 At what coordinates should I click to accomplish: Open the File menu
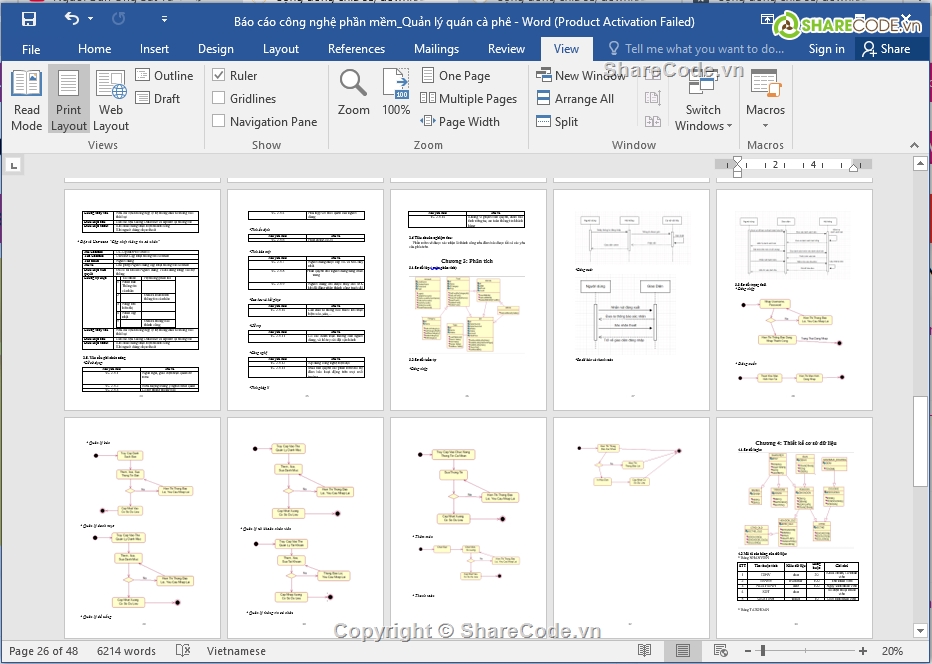(x=31, y=49)
